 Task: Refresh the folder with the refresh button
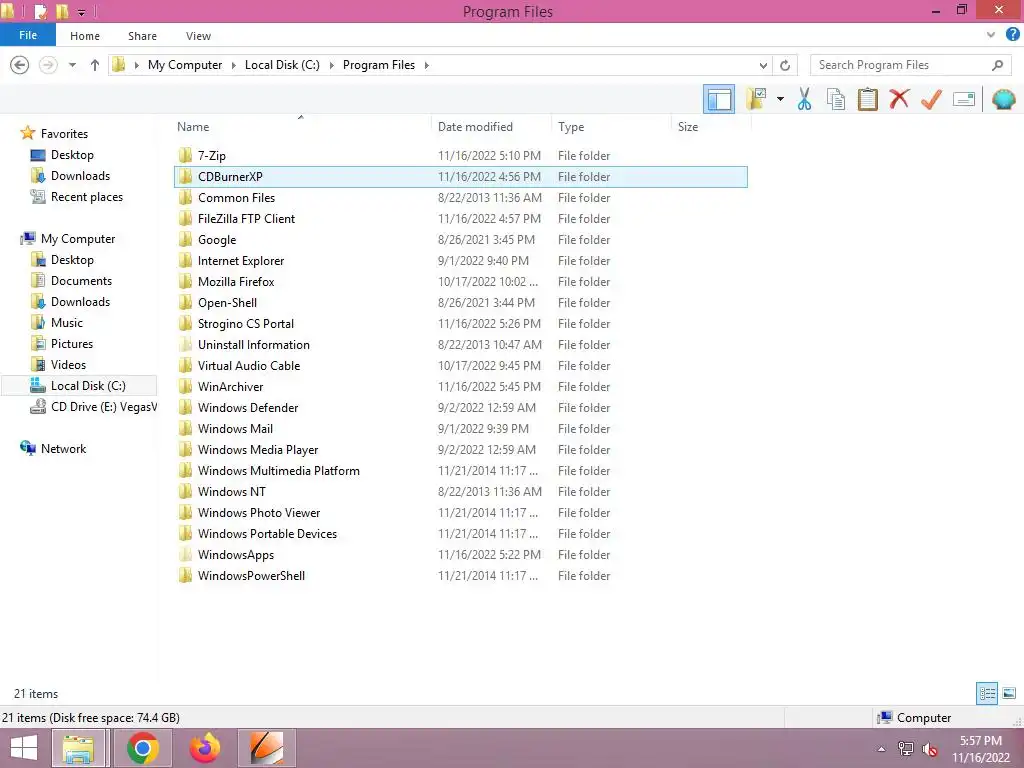tap(785, 65)
